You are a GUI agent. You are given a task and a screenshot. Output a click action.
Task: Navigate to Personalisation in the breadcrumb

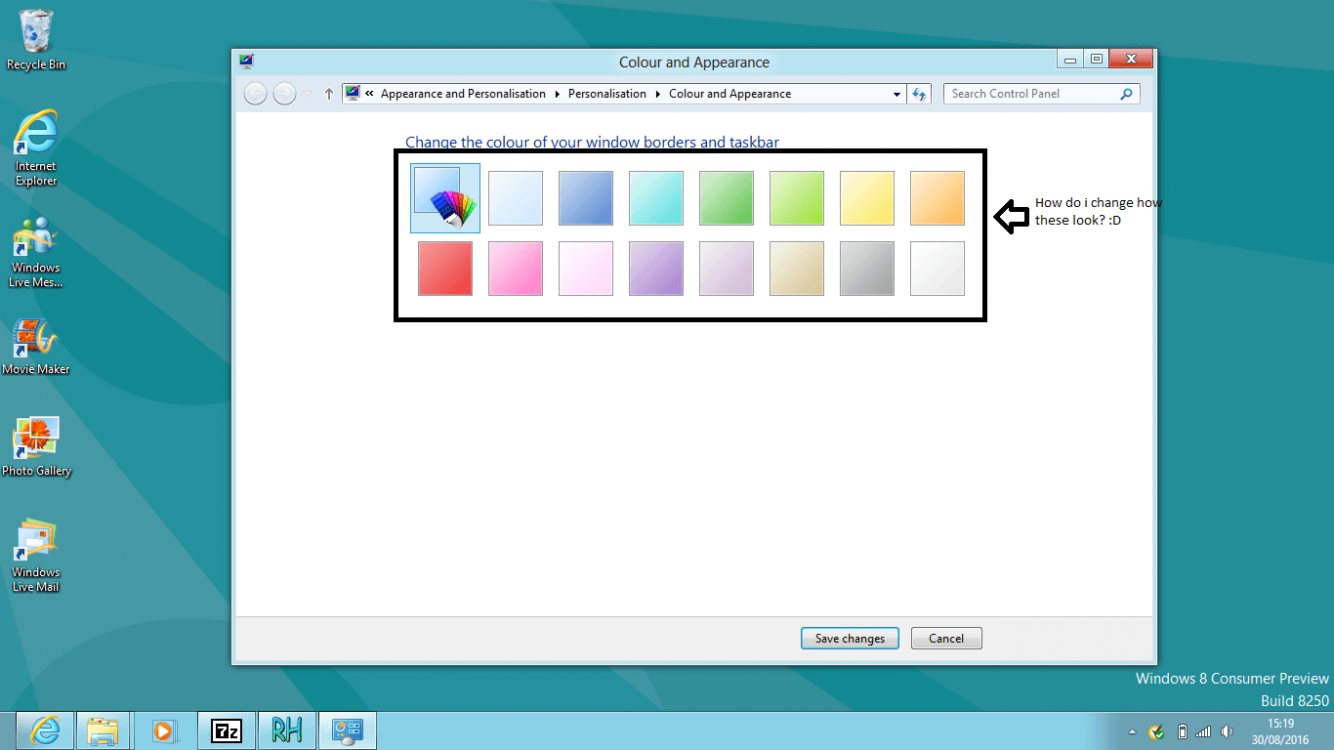coord(607,93)
